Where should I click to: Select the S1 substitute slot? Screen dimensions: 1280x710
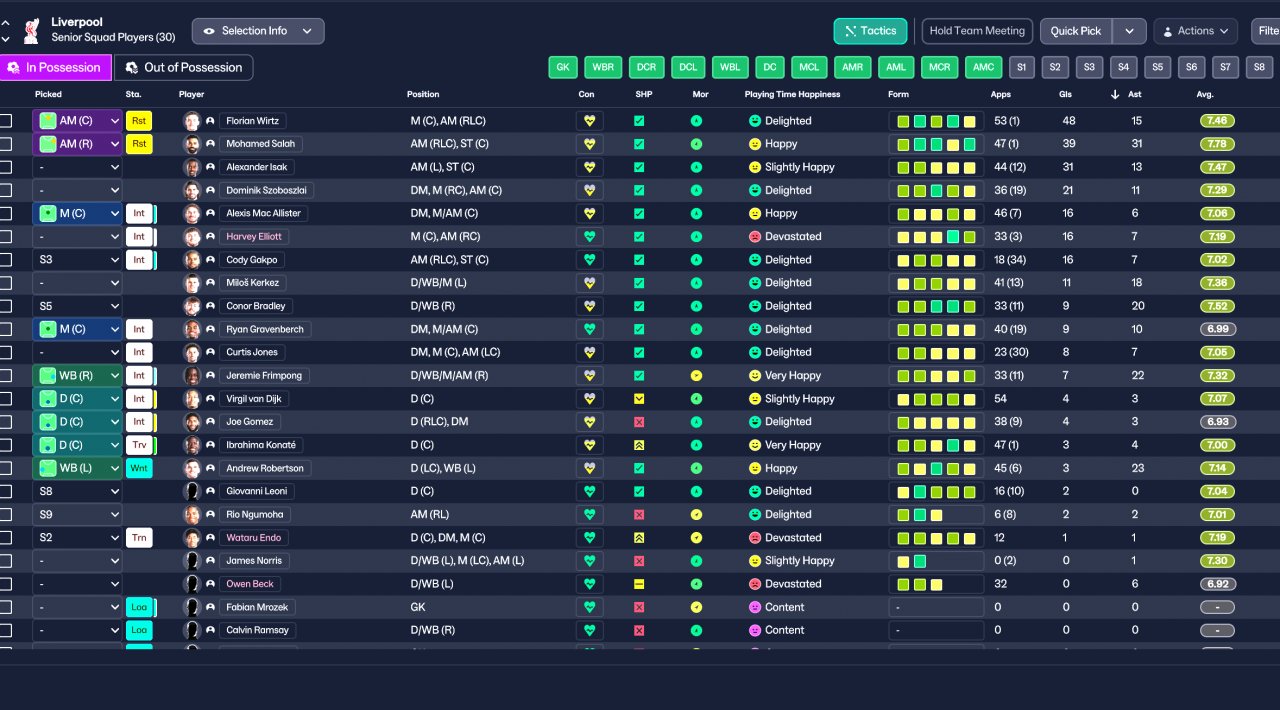[x=1021, y=67]
